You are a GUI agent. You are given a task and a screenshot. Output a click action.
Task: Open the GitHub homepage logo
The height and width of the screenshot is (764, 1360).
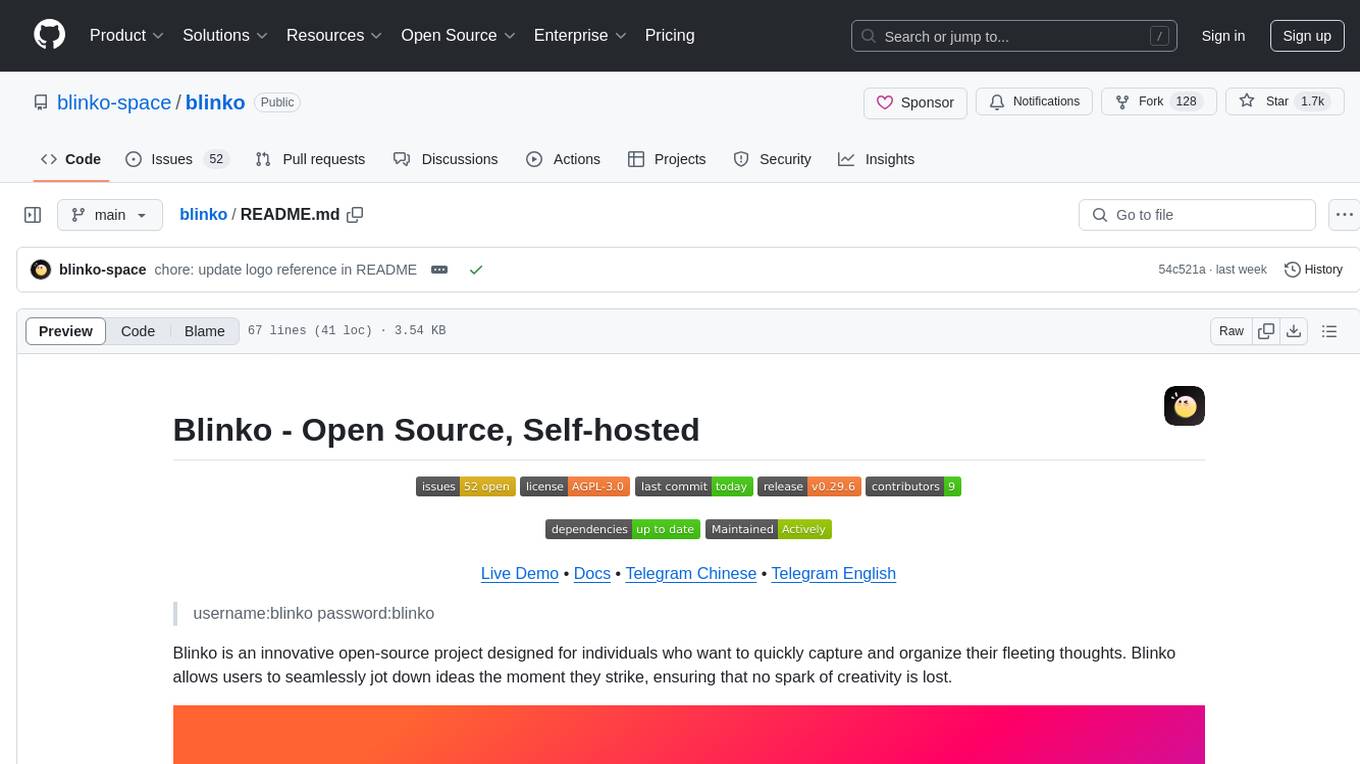[49, 35]
